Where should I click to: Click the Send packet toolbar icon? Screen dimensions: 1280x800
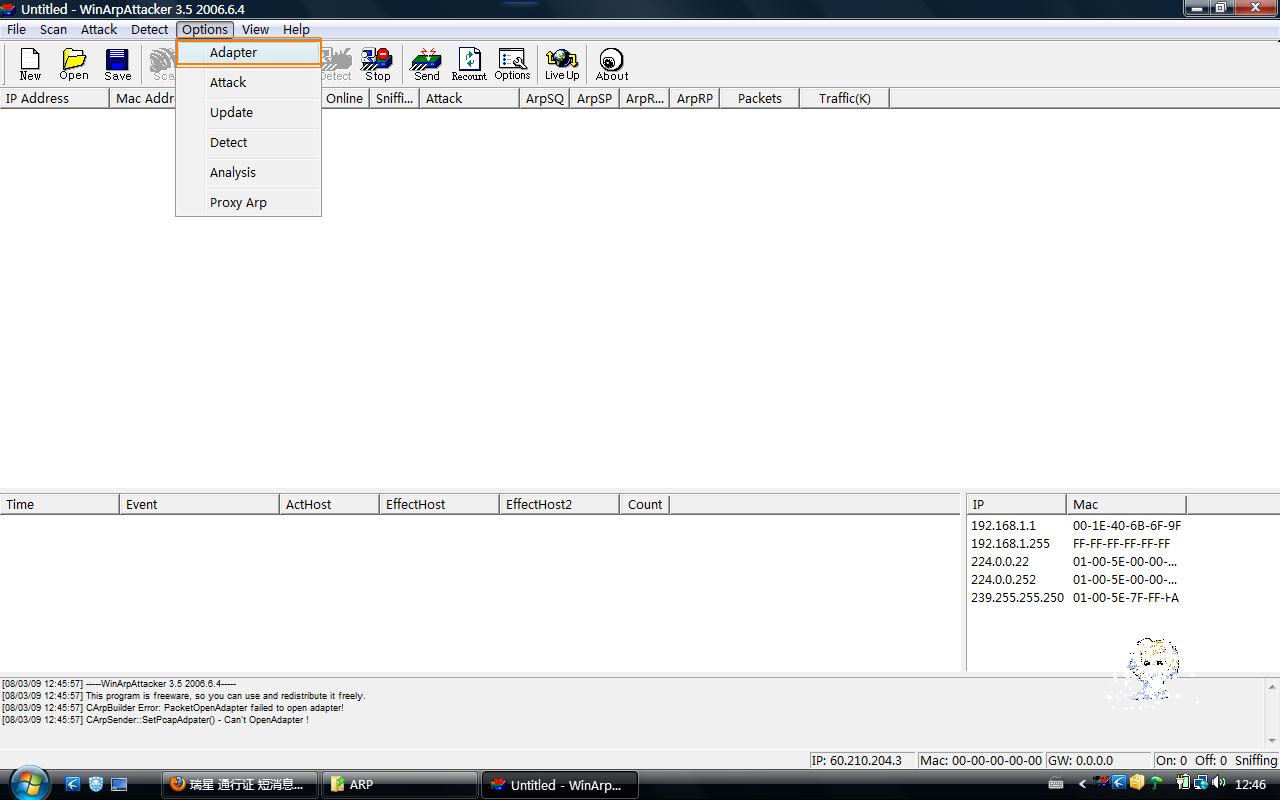point(426,64)
